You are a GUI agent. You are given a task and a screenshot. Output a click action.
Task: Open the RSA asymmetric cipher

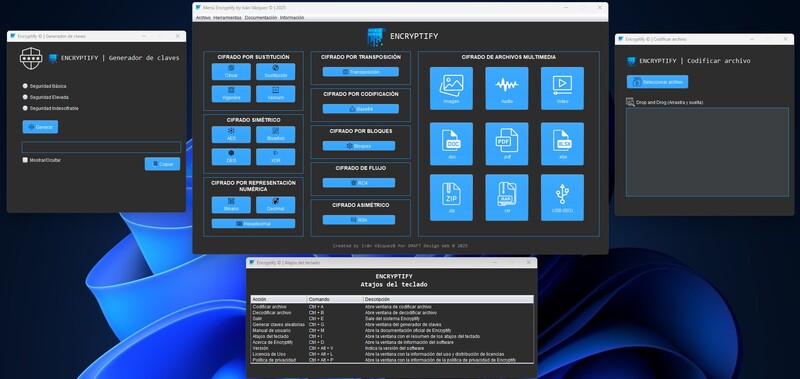(359, 220)
